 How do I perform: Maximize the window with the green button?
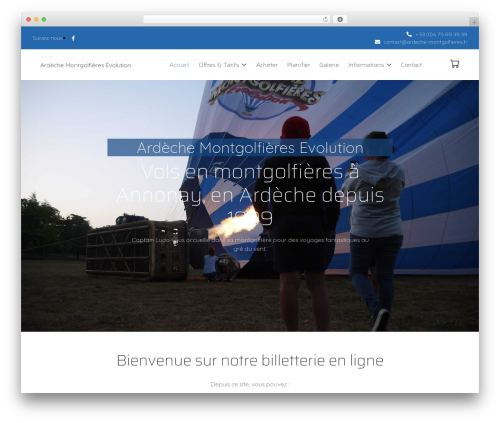[x=44, y=19]
